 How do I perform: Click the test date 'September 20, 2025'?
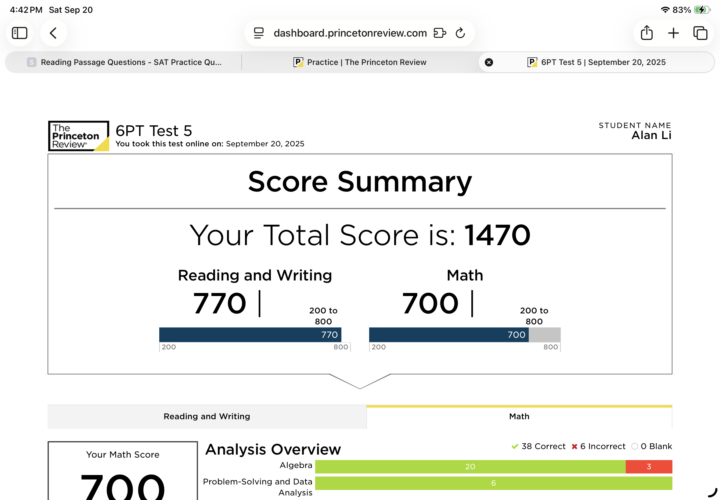tap(265, 144)
